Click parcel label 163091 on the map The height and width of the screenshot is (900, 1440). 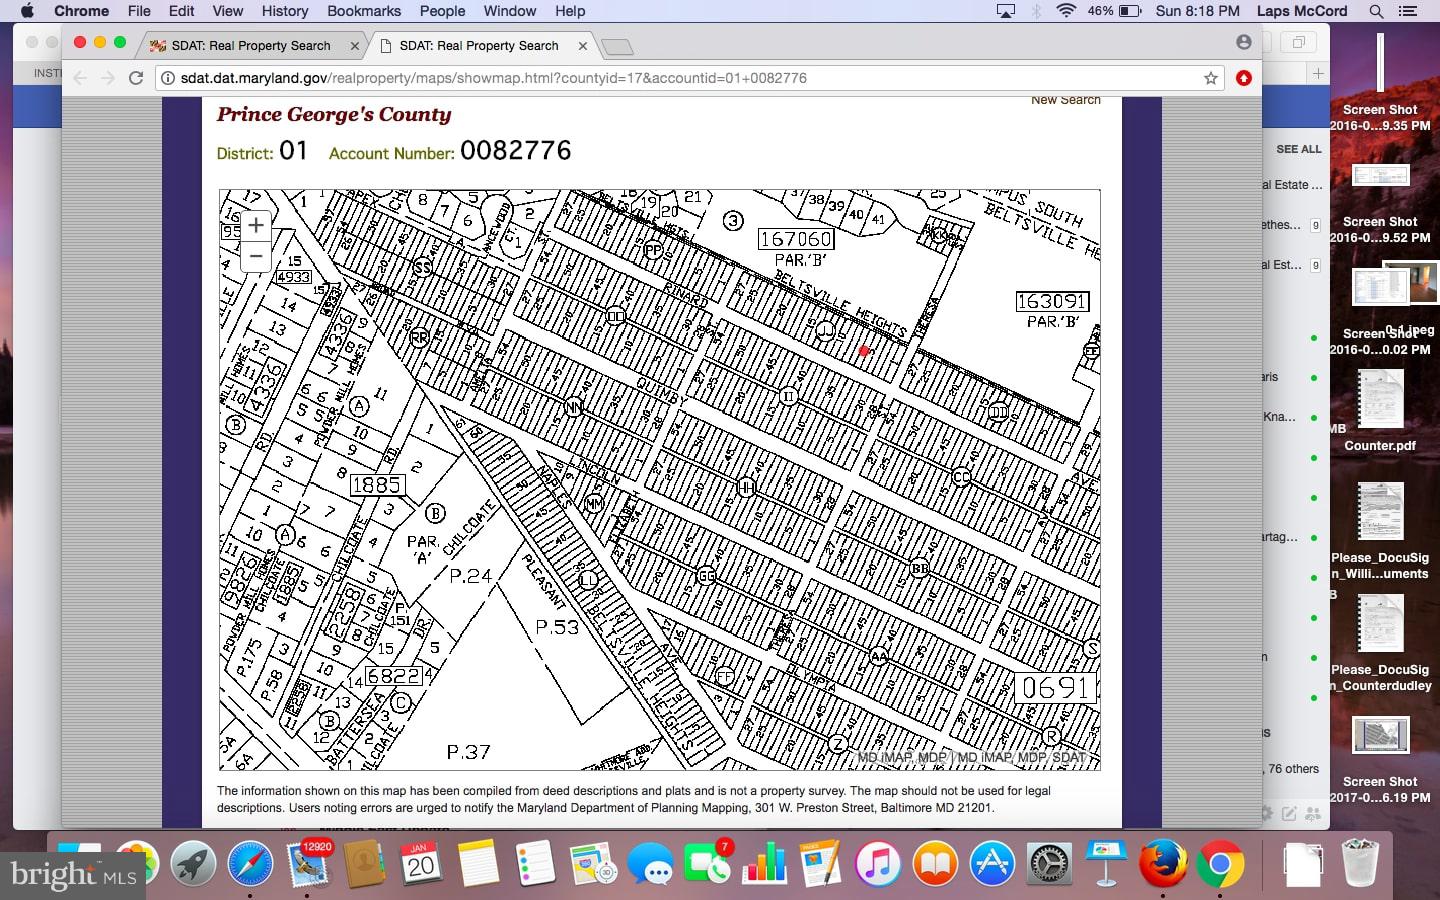(x=1052, y=301)
